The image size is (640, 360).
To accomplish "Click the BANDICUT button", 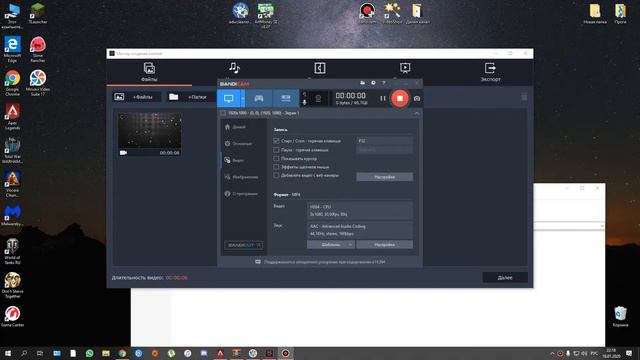I will (x=244, y=245).
